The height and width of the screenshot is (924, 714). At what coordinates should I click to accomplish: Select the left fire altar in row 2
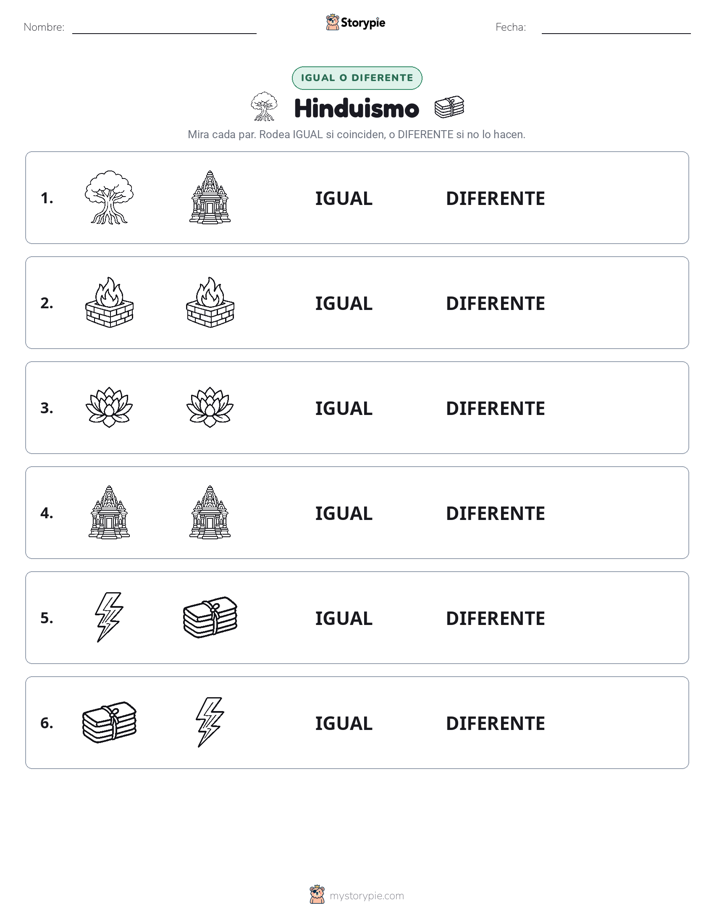[x=109, y=302]
